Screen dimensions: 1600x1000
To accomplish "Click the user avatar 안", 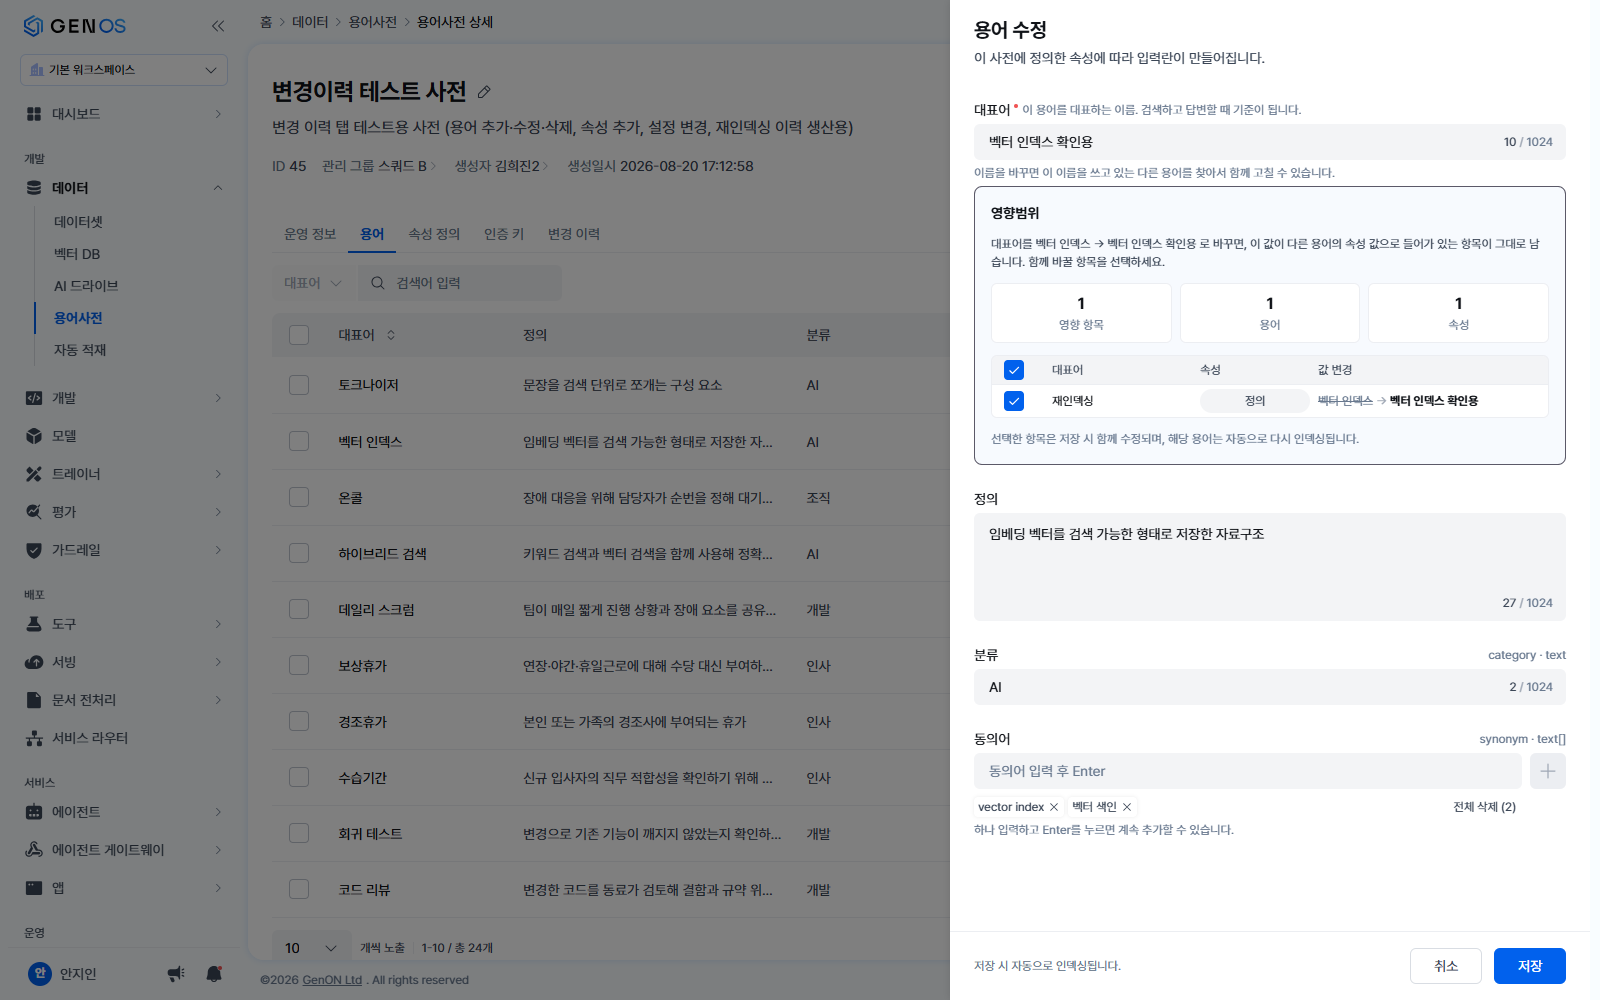I will [40, 973].
